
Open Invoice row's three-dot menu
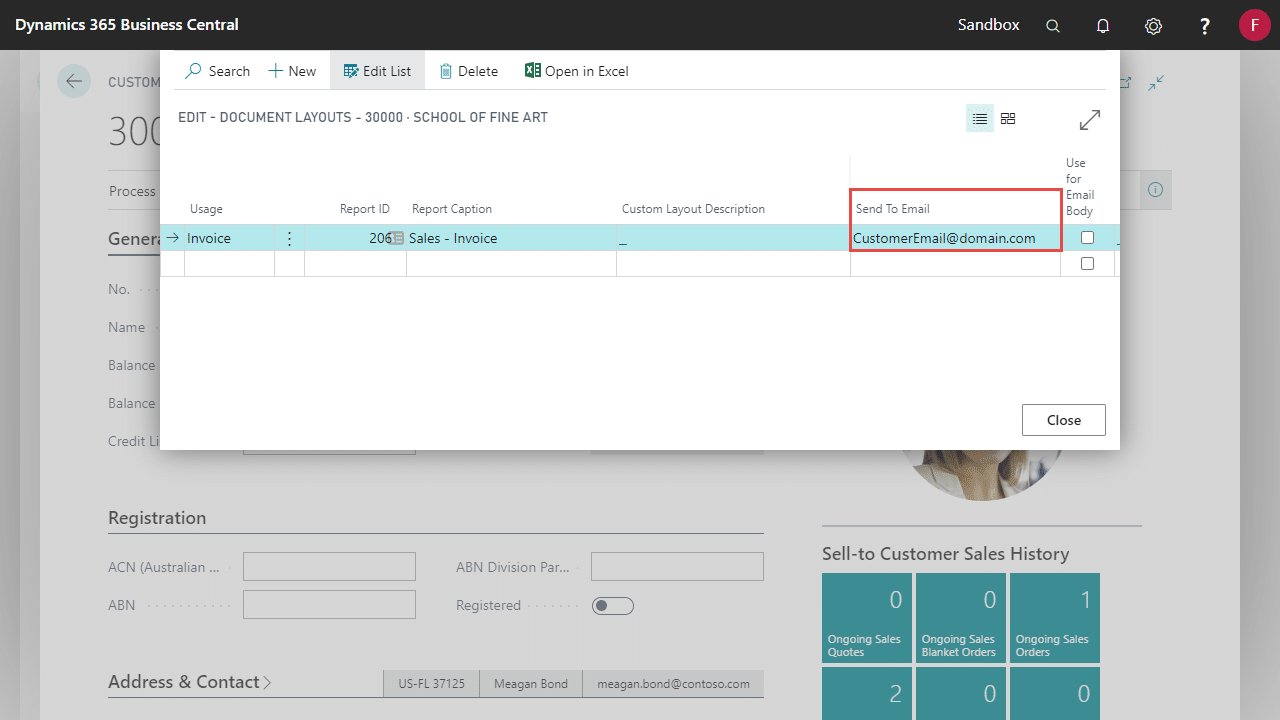tap(289, 238)
